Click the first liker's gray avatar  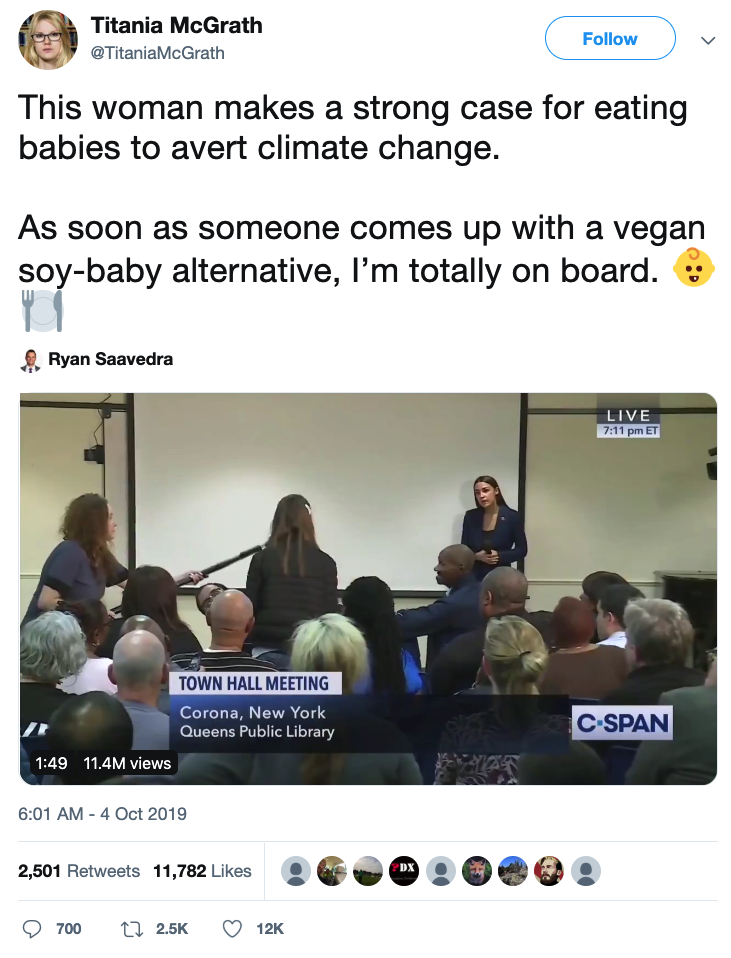tap(296, 871)
